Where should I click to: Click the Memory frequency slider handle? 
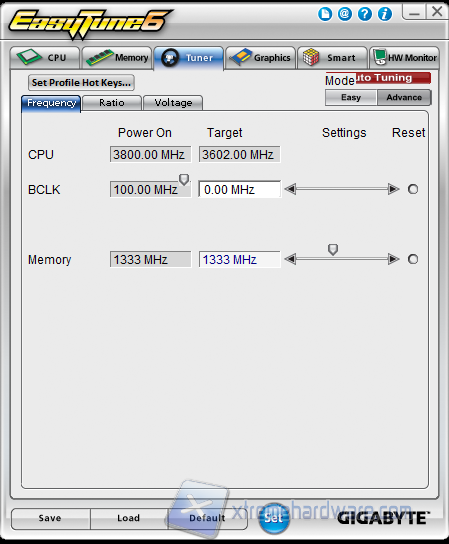[x=333, y=249]
